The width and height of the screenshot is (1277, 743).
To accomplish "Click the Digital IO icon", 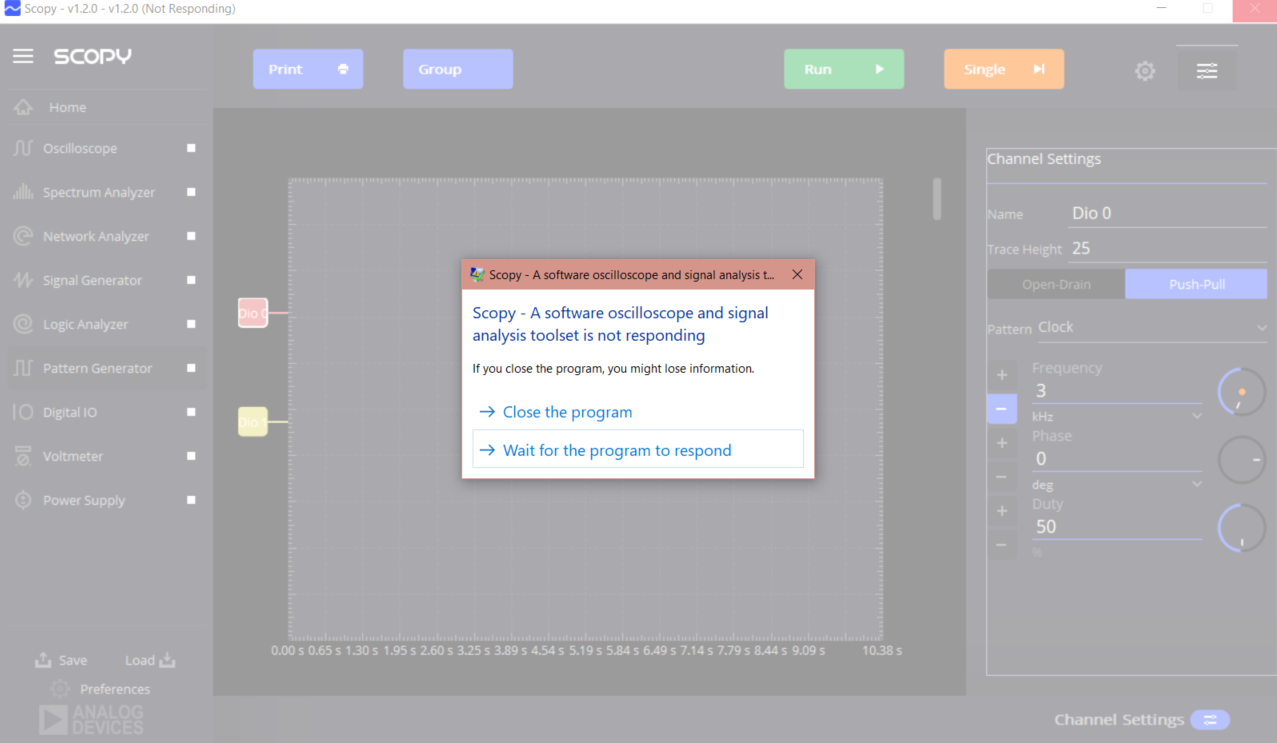I will (x=23, y=412).
